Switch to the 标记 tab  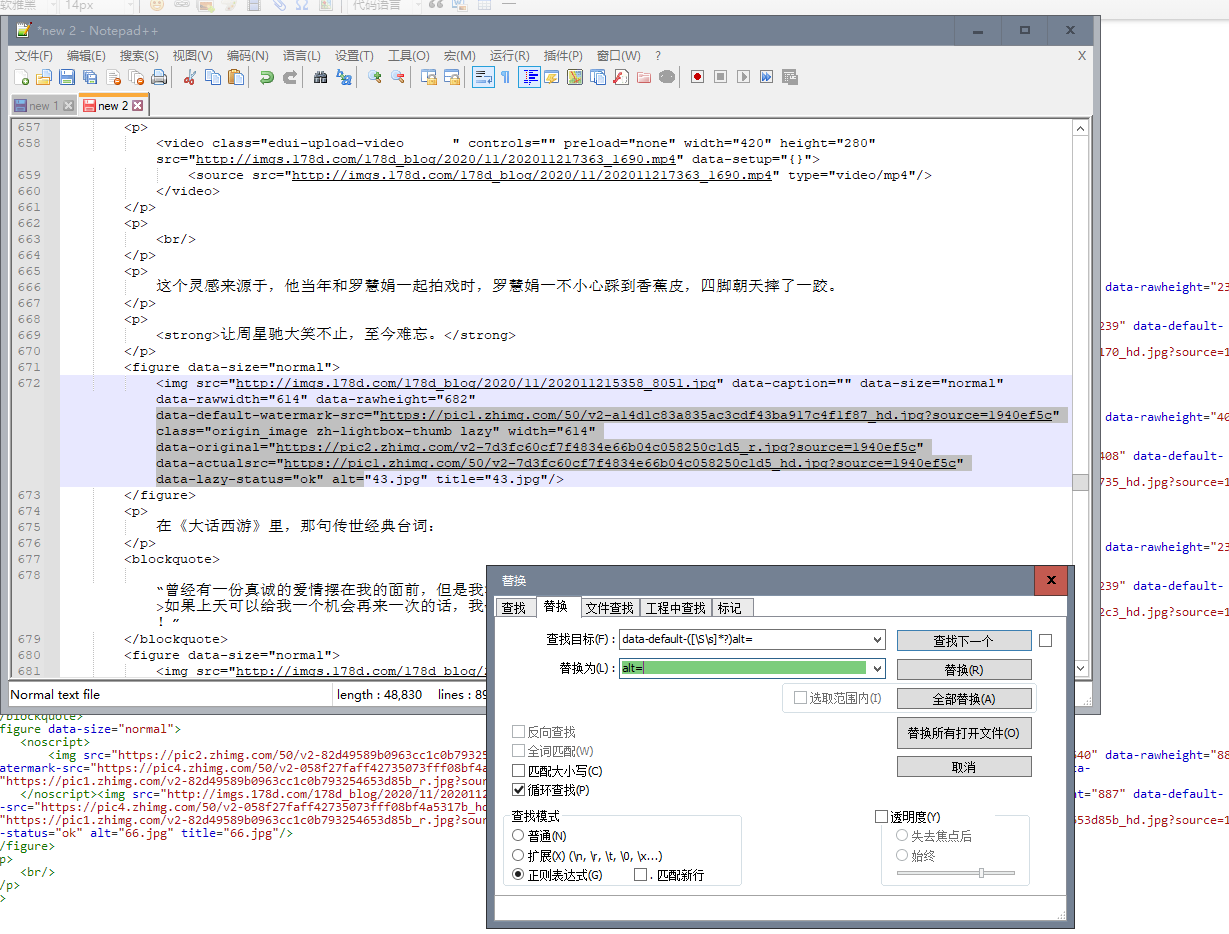pyautogui.click(x=730, y=608)
